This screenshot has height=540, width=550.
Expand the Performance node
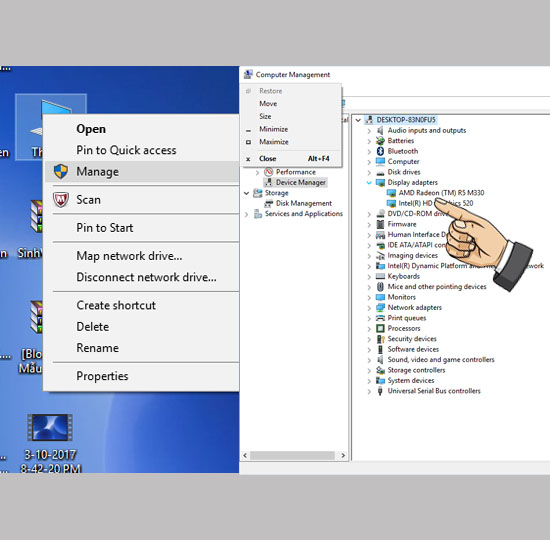click(257, 172)
